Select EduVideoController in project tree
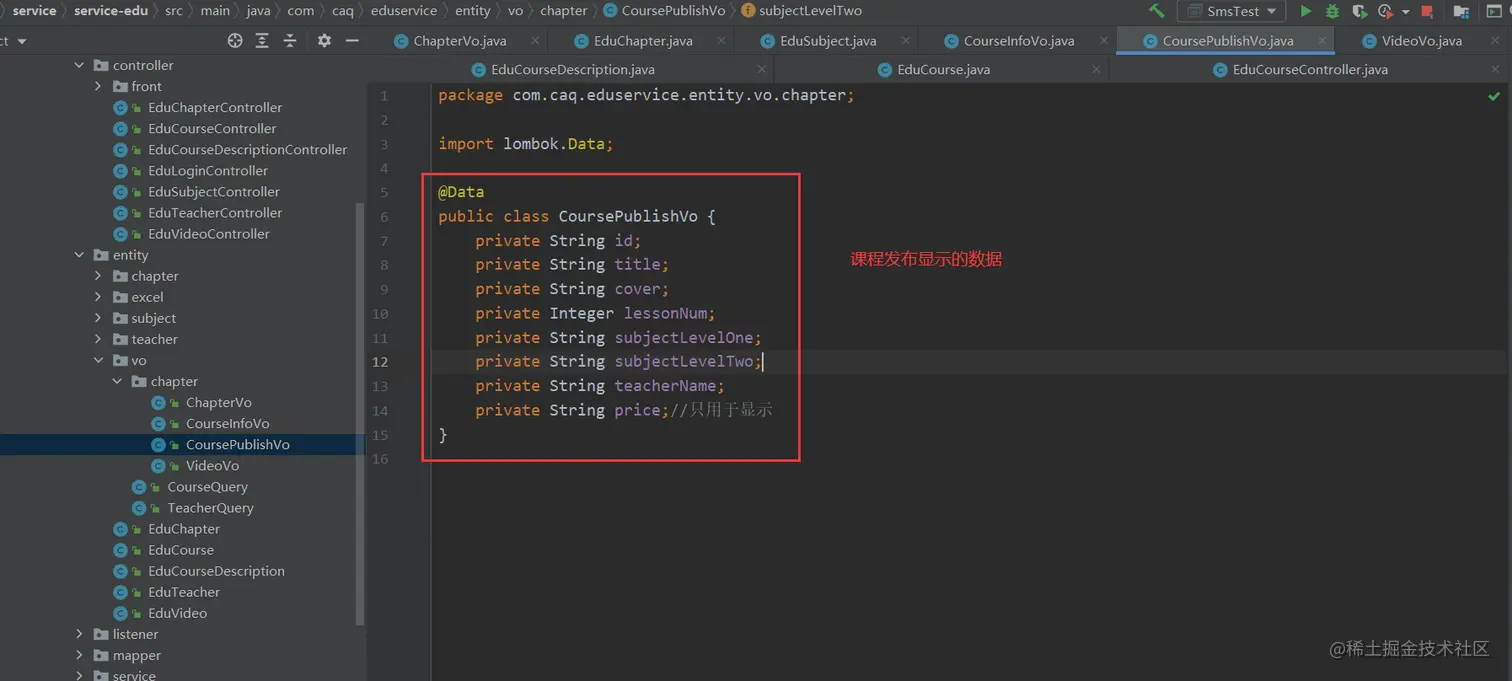Image resolution: width=1512 pixels, height=681 pixels. (x=209, y=233)
